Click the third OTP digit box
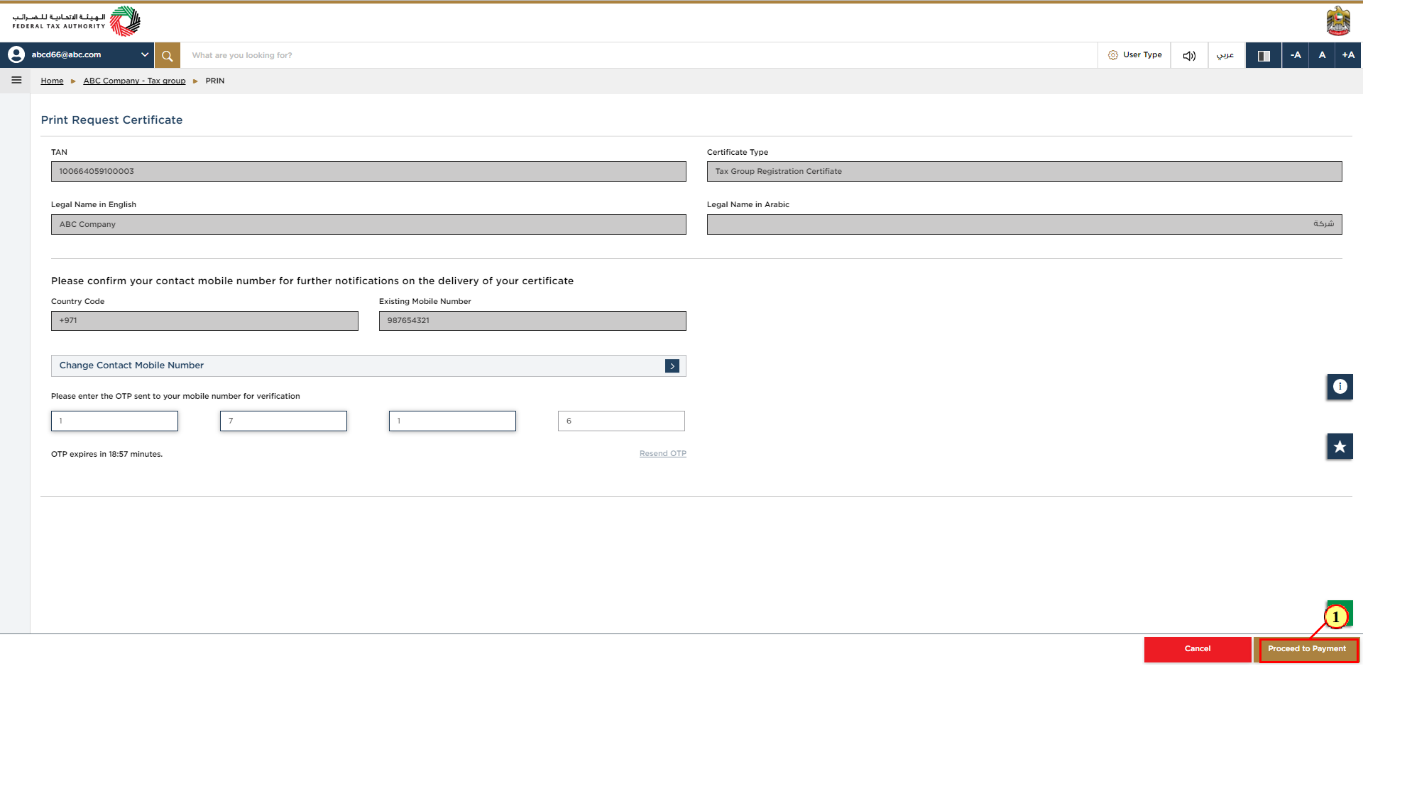The height and width of the screenshot is (801, 1414). tap(452, 421)
